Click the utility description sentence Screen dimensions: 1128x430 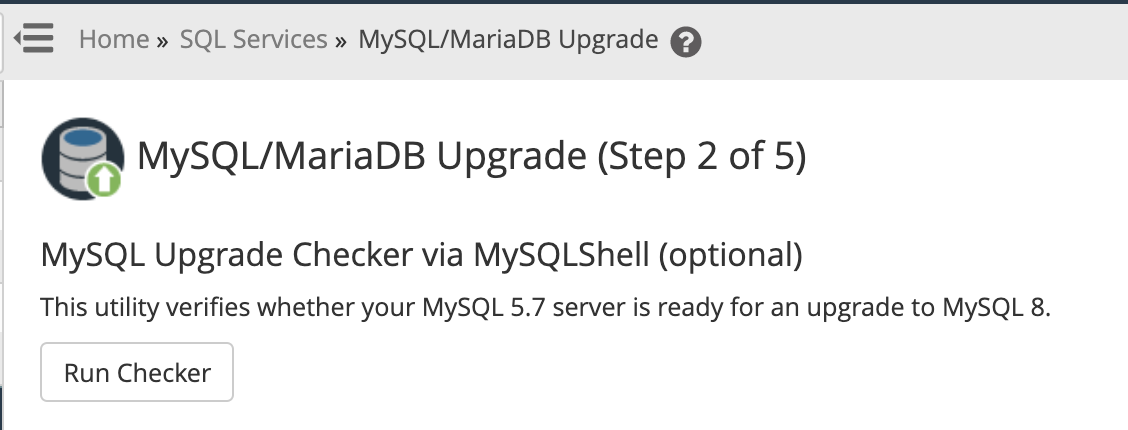click(x=546, y=307)
